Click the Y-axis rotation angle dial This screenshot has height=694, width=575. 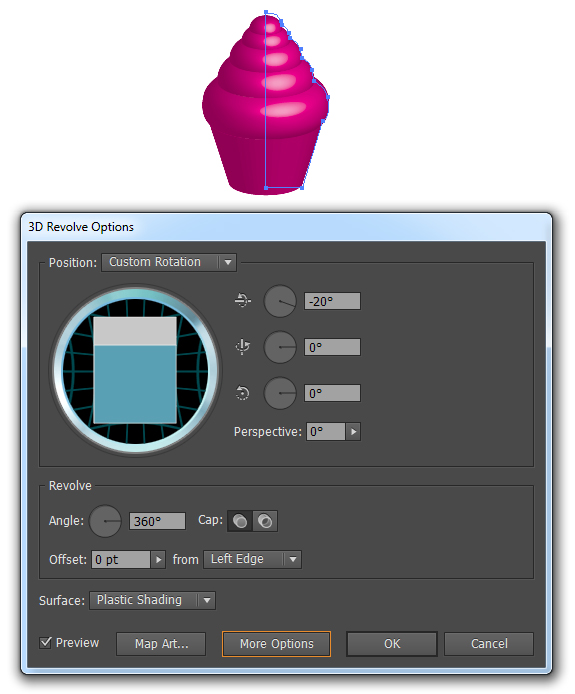(280, 347)
